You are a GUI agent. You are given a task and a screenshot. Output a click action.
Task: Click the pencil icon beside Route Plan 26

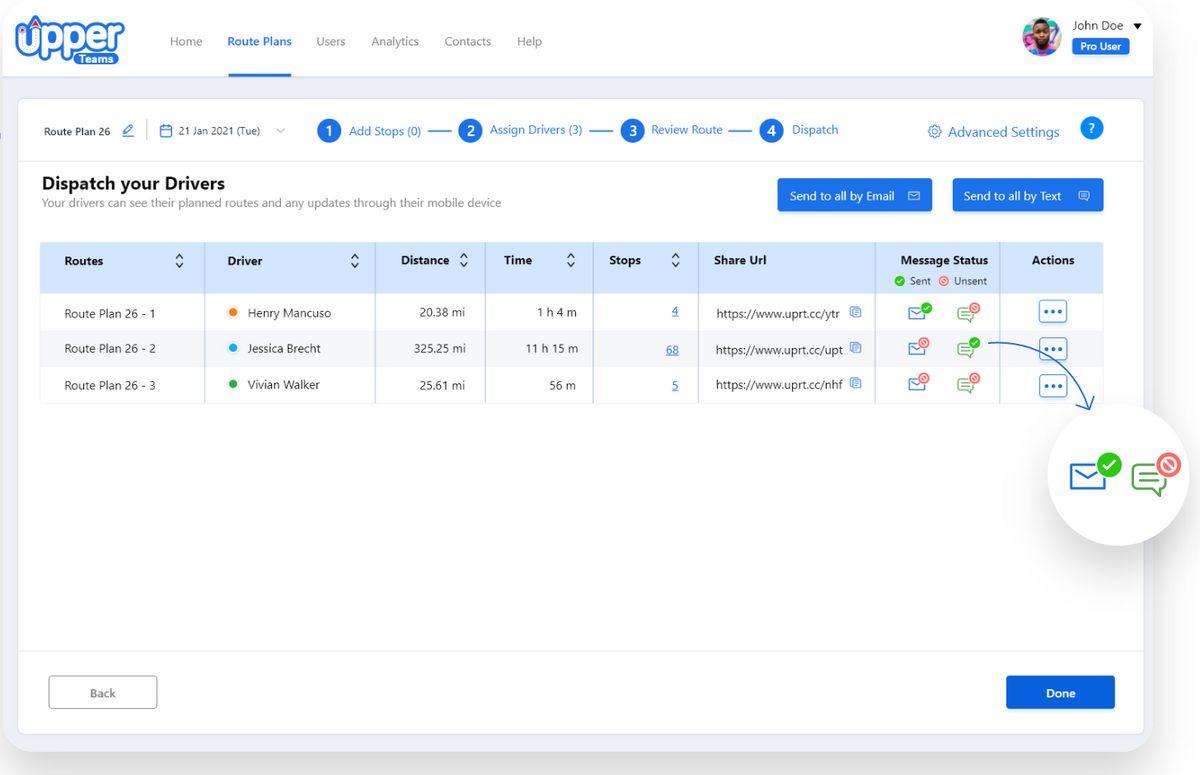[x=128, y=131]
